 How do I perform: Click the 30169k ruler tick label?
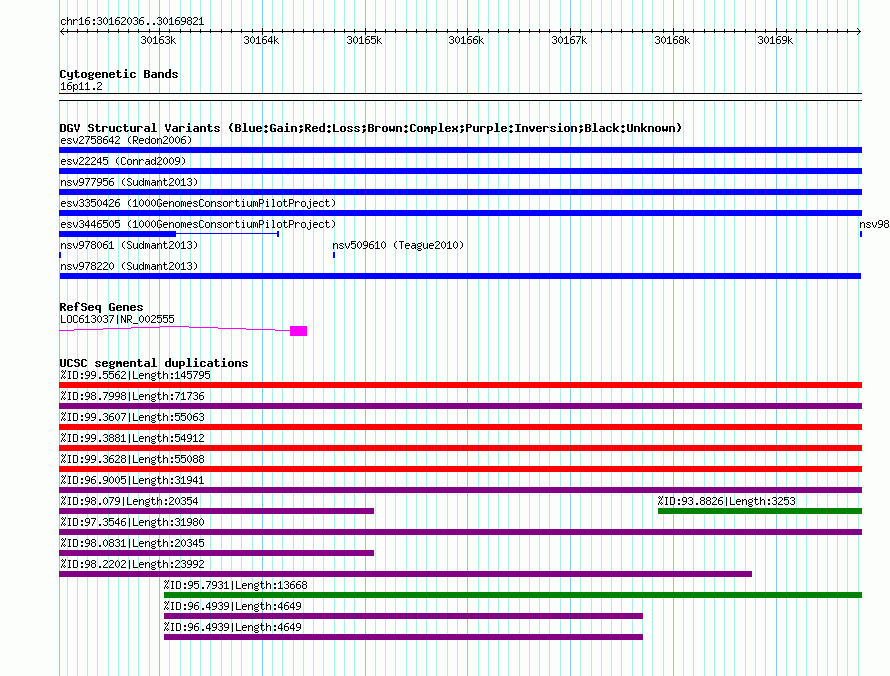(x=775, y=40)
